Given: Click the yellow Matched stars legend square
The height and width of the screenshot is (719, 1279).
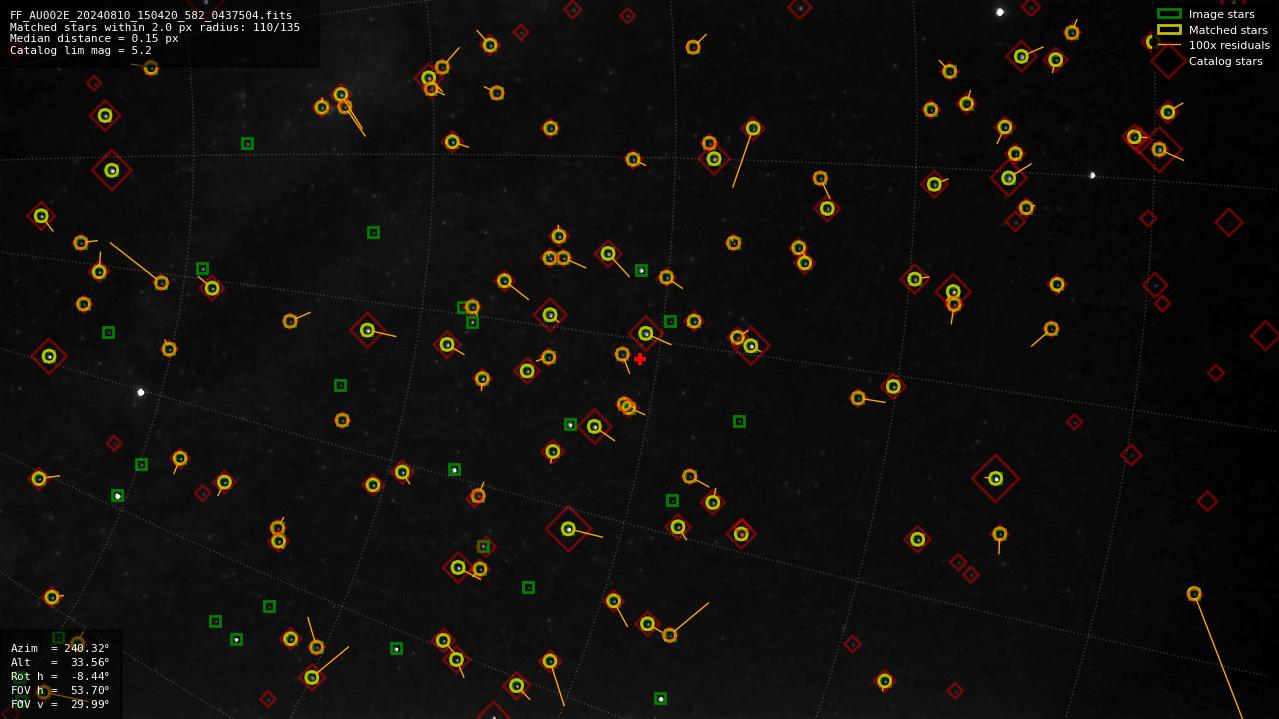Looking at the screenshot, I should click(x=1169, y=30).
